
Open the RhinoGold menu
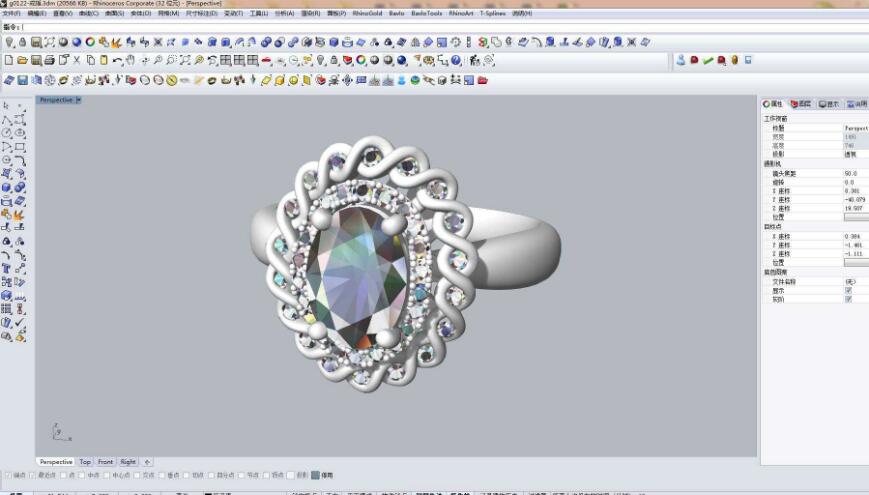[x=367, y=13]
